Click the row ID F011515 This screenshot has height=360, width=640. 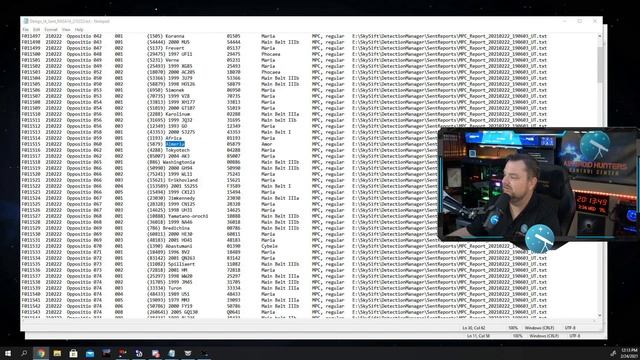point(31,144)
